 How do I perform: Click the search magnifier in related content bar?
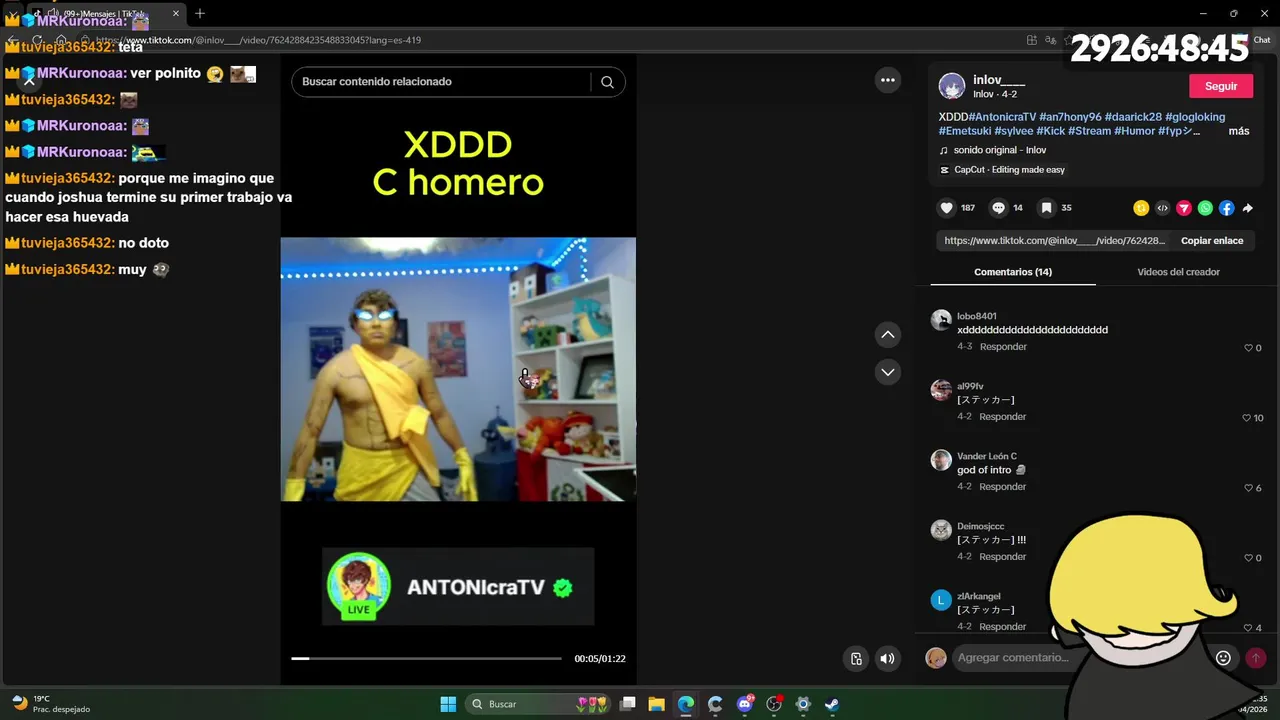coord(607,82)
